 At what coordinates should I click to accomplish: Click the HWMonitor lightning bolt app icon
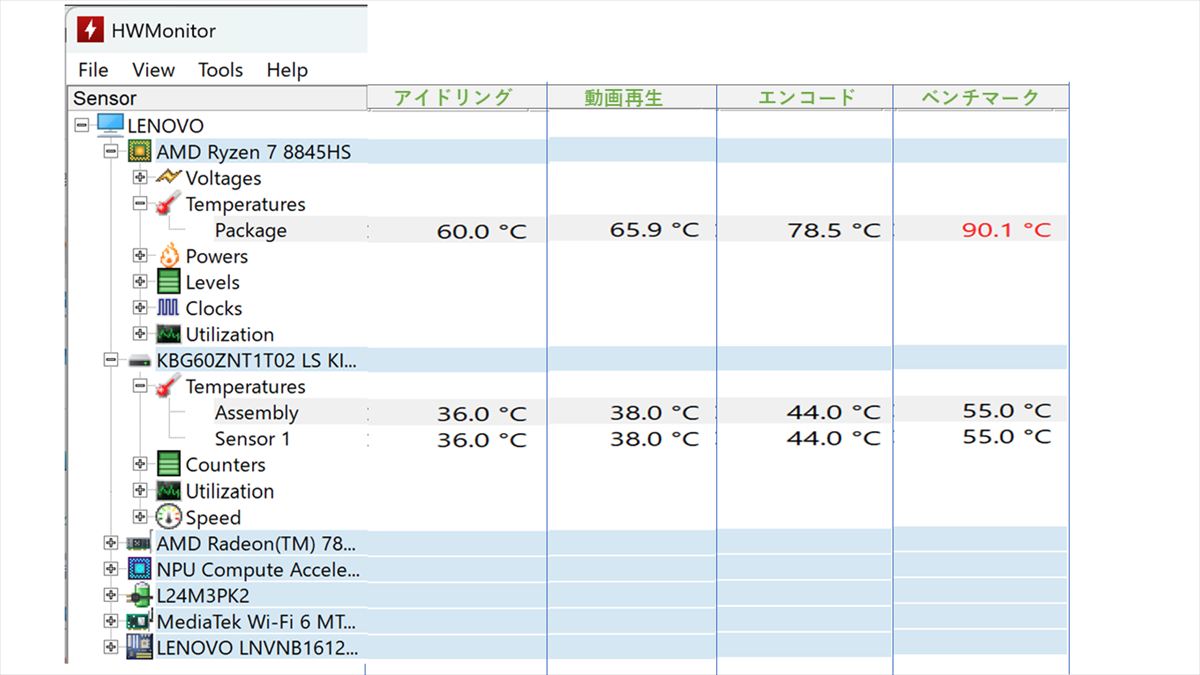point(91,29)
